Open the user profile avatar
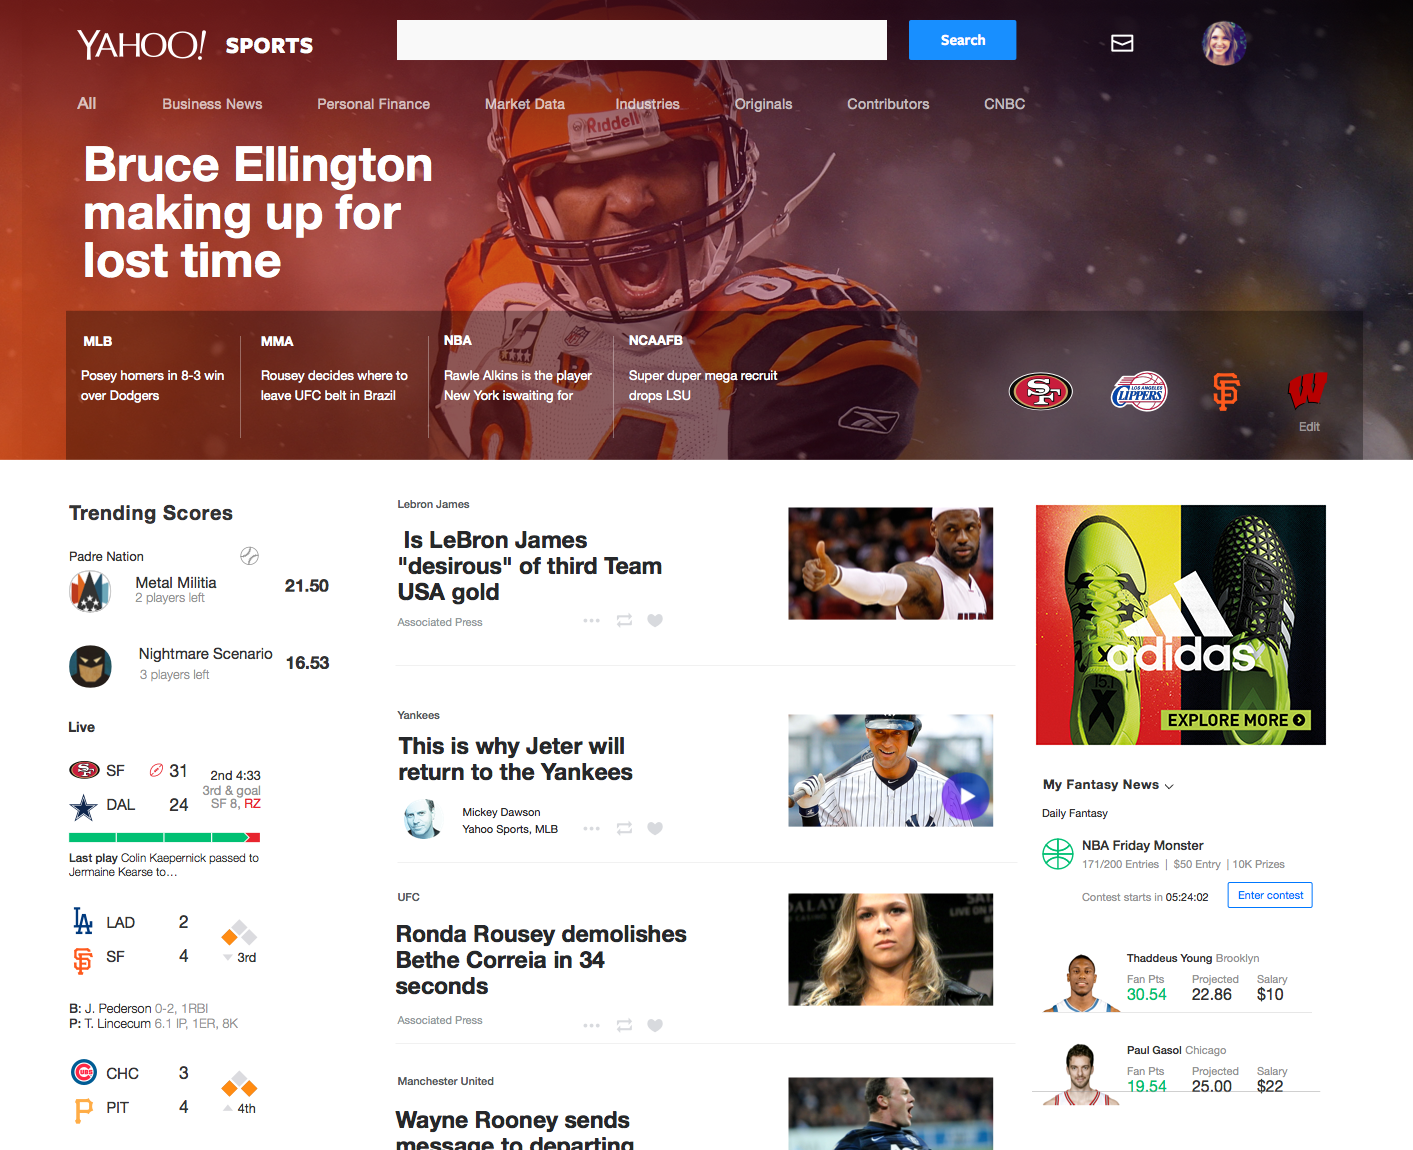Screen dimensions: 1413x1150 1224,43
